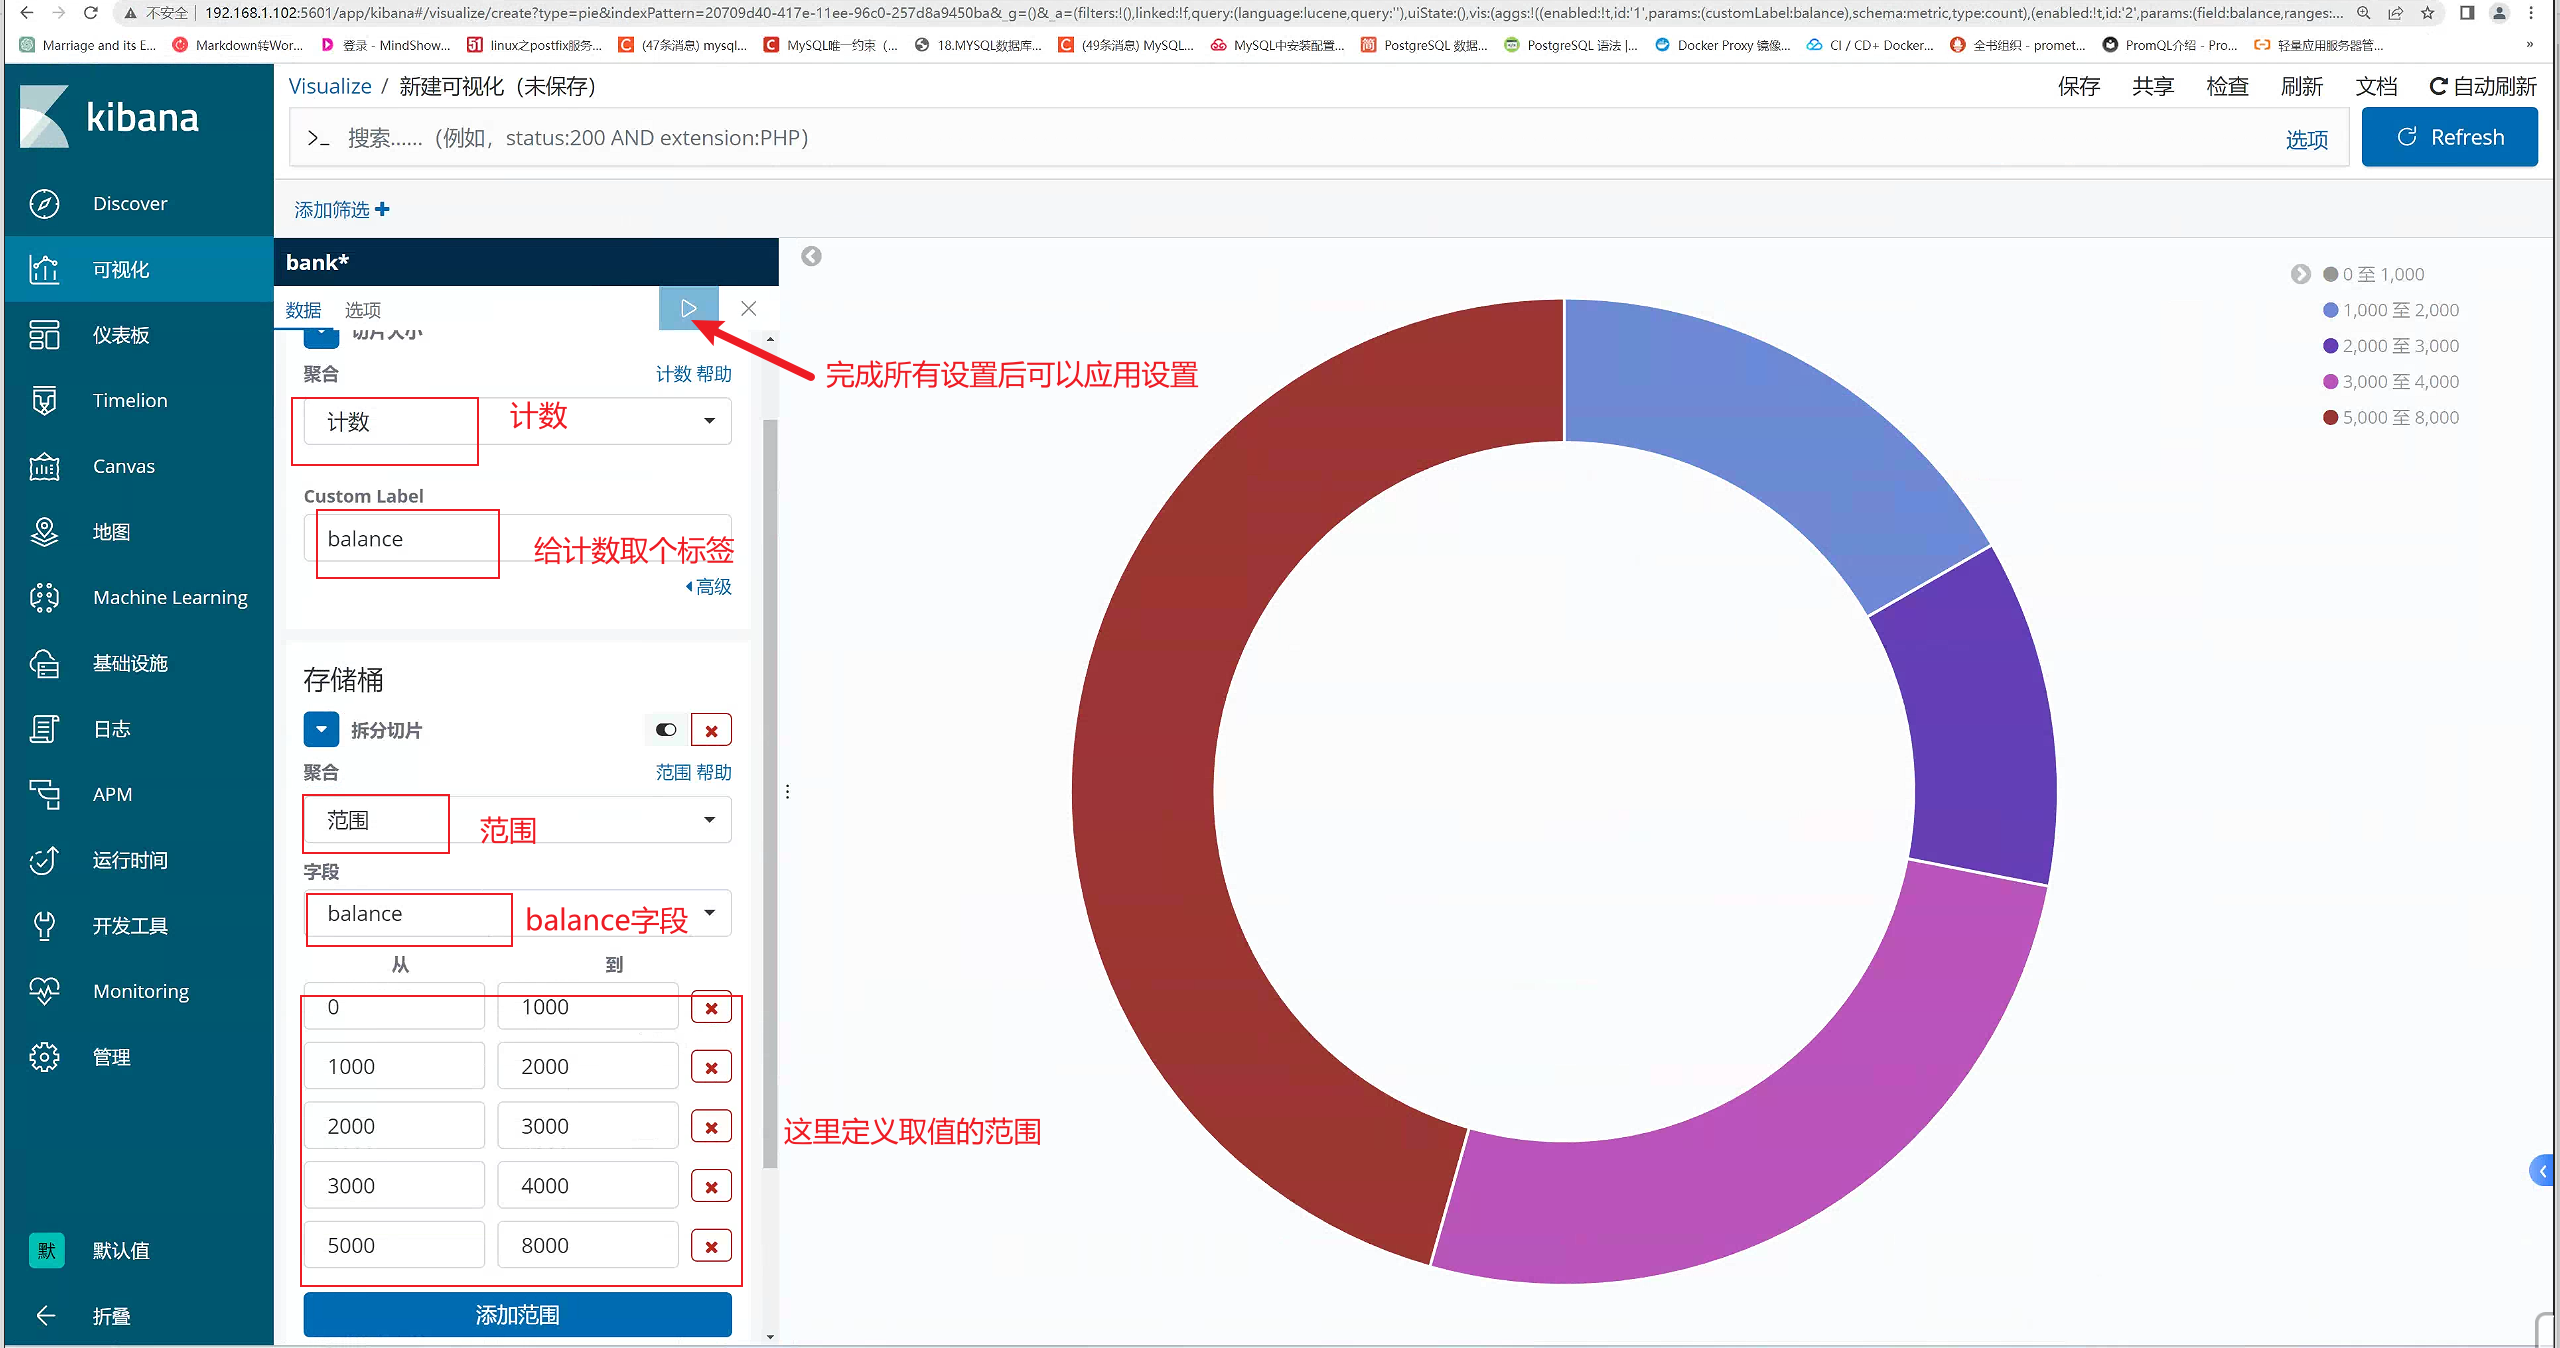2560x1348 pixels.
Task: Open the Discover compass icon
Action: 44,203
